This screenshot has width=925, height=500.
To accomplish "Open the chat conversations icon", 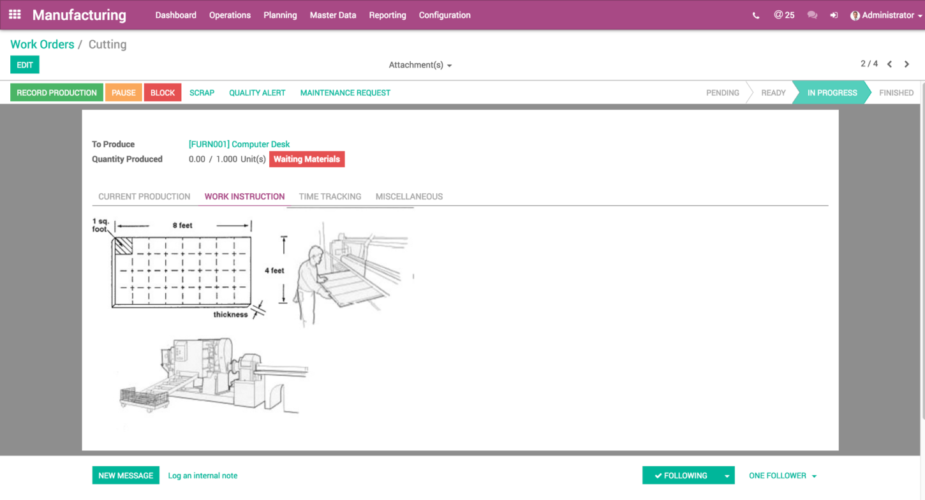I will 812,15.
